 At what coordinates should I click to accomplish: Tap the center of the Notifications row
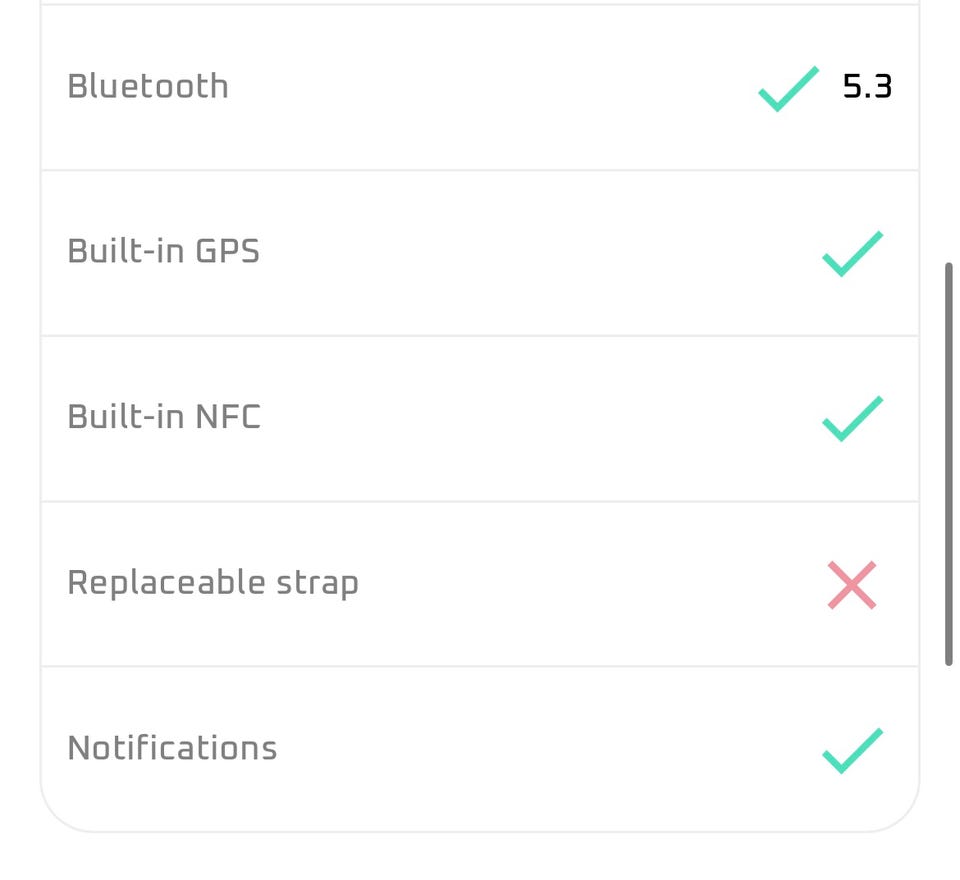(x=480, y=748)
